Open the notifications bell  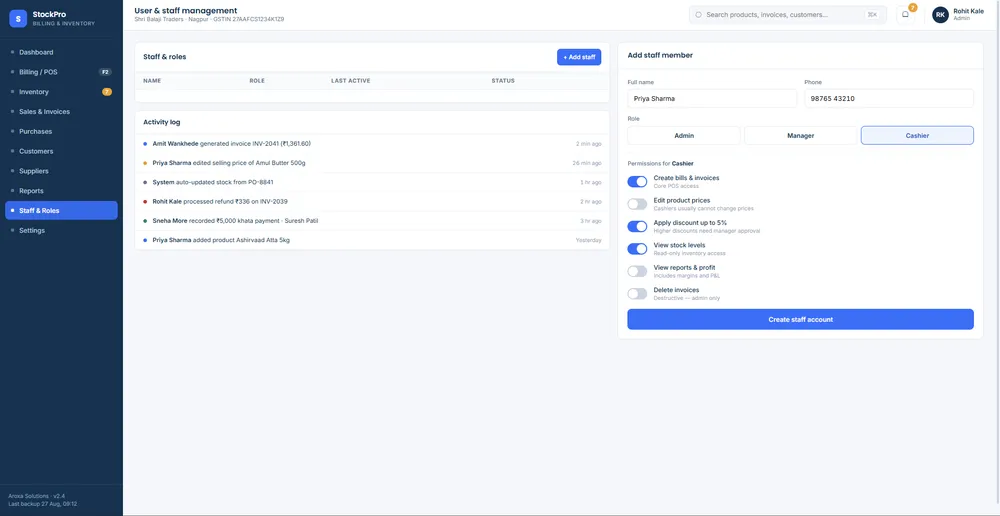pos(906,15)
